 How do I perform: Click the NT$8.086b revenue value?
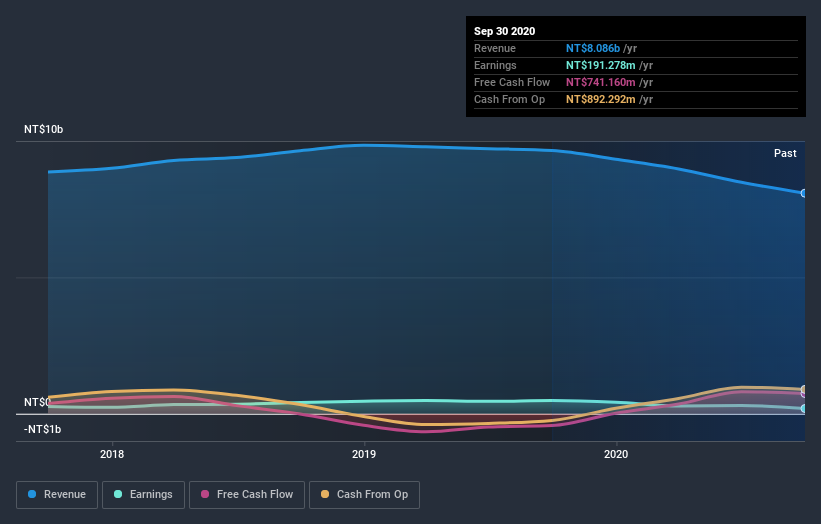(593, 48)
